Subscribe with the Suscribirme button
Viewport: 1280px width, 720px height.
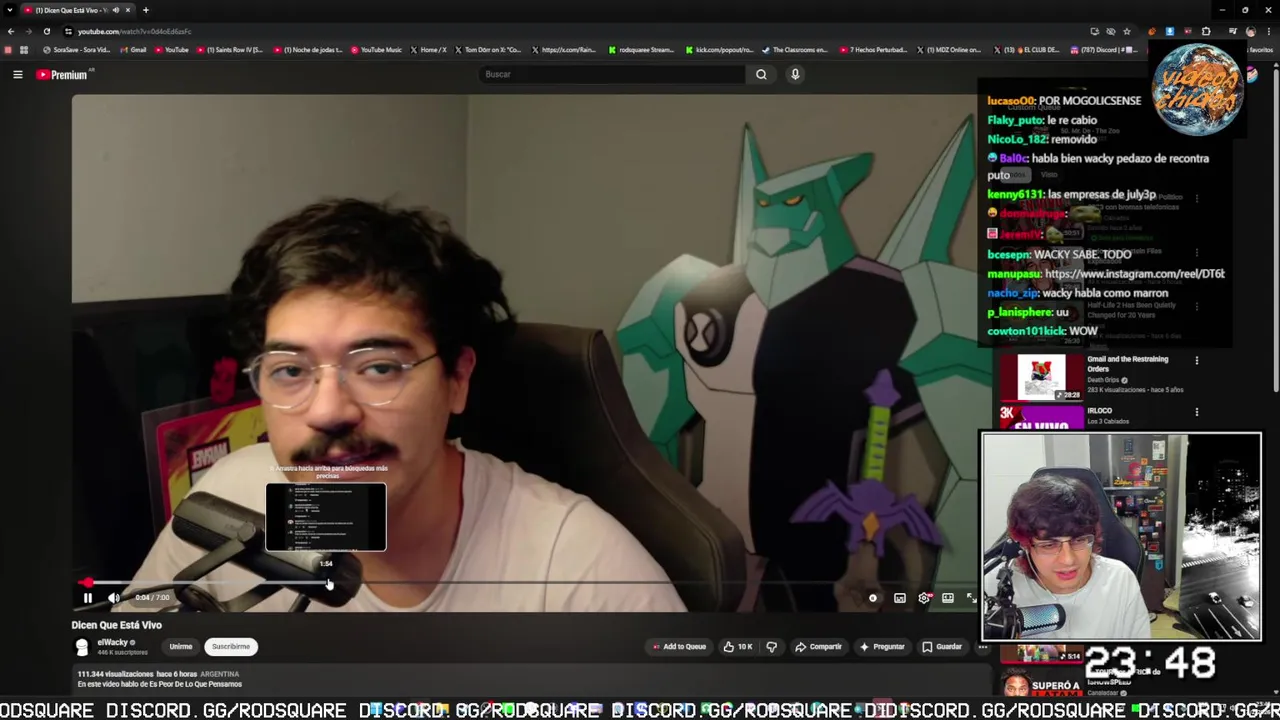tap(231, 647)
